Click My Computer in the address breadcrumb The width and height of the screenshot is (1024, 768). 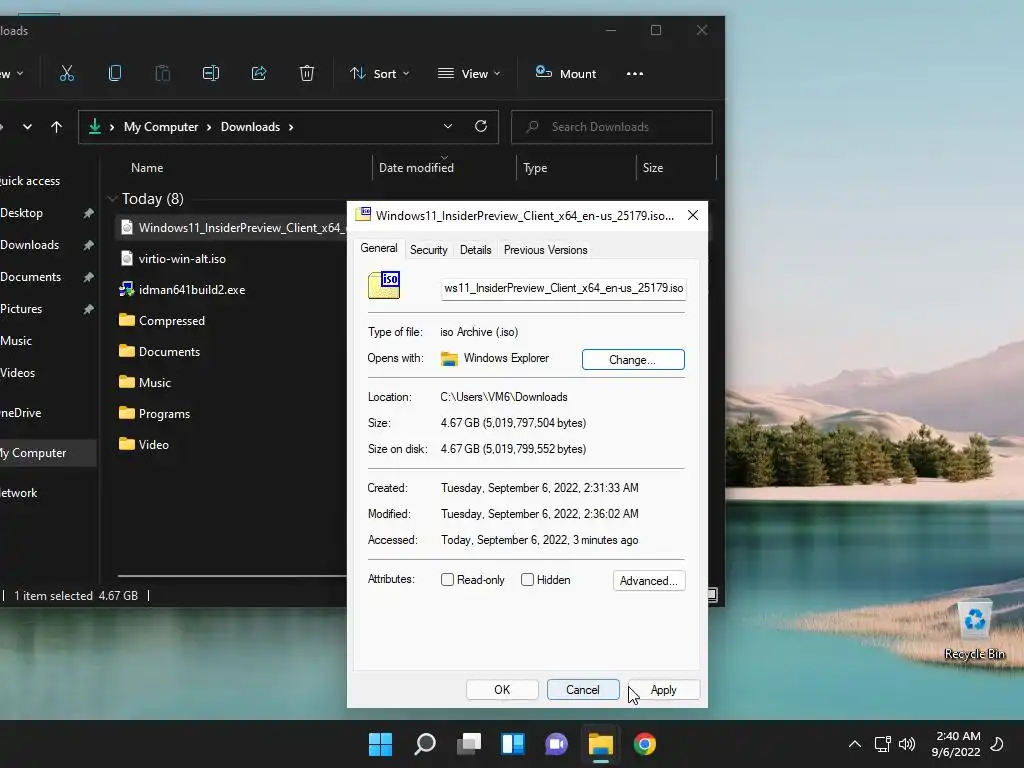(x=161, y=127)
